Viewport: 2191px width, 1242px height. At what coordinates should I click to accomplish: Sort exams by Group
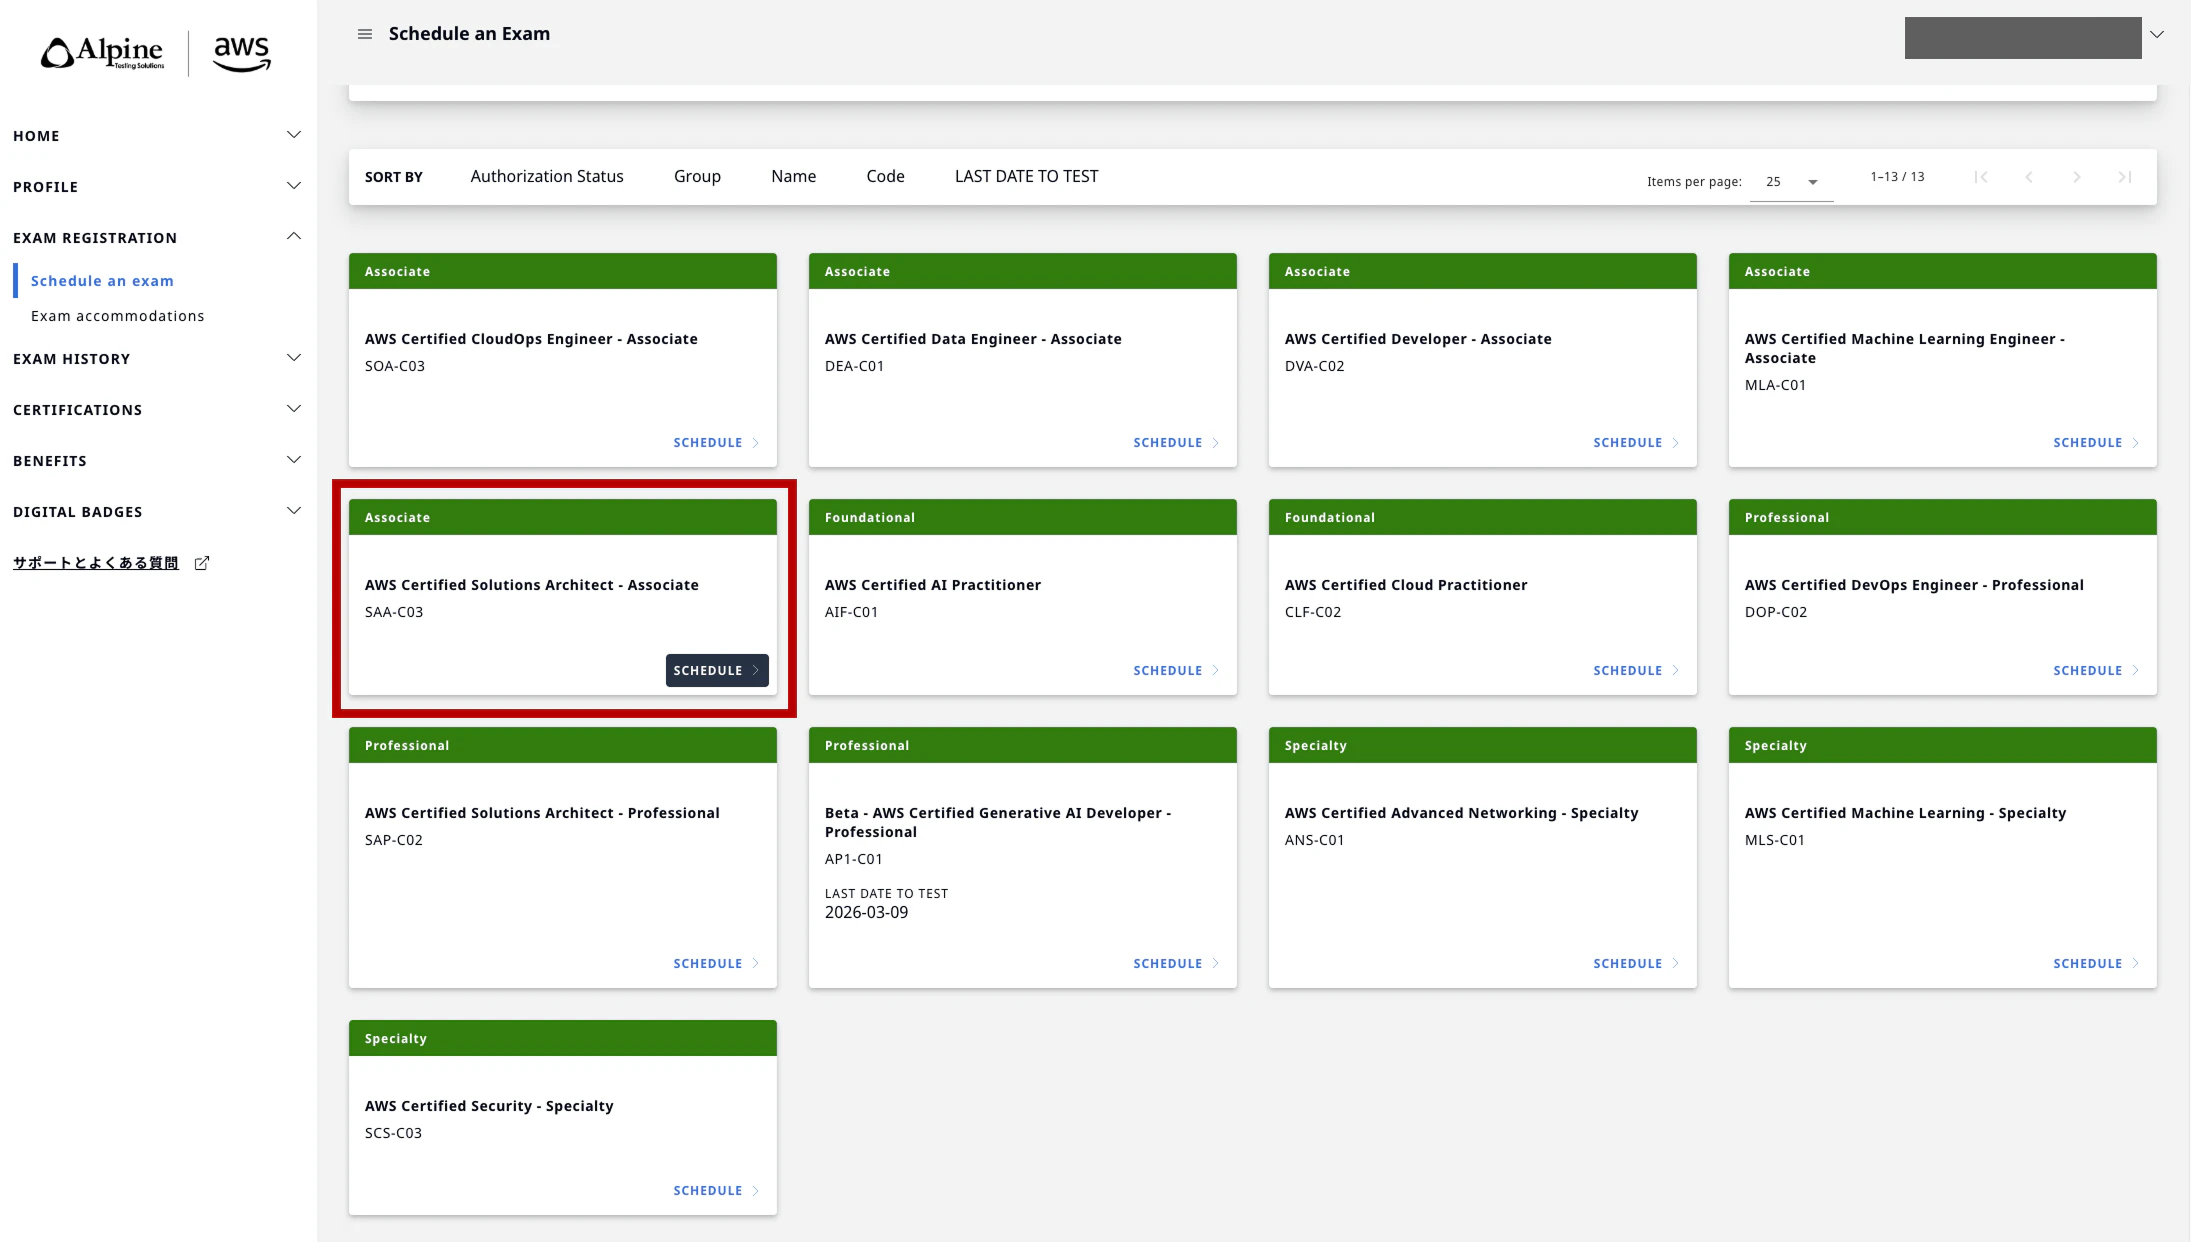pyautogui.click(x=697, y=177)
